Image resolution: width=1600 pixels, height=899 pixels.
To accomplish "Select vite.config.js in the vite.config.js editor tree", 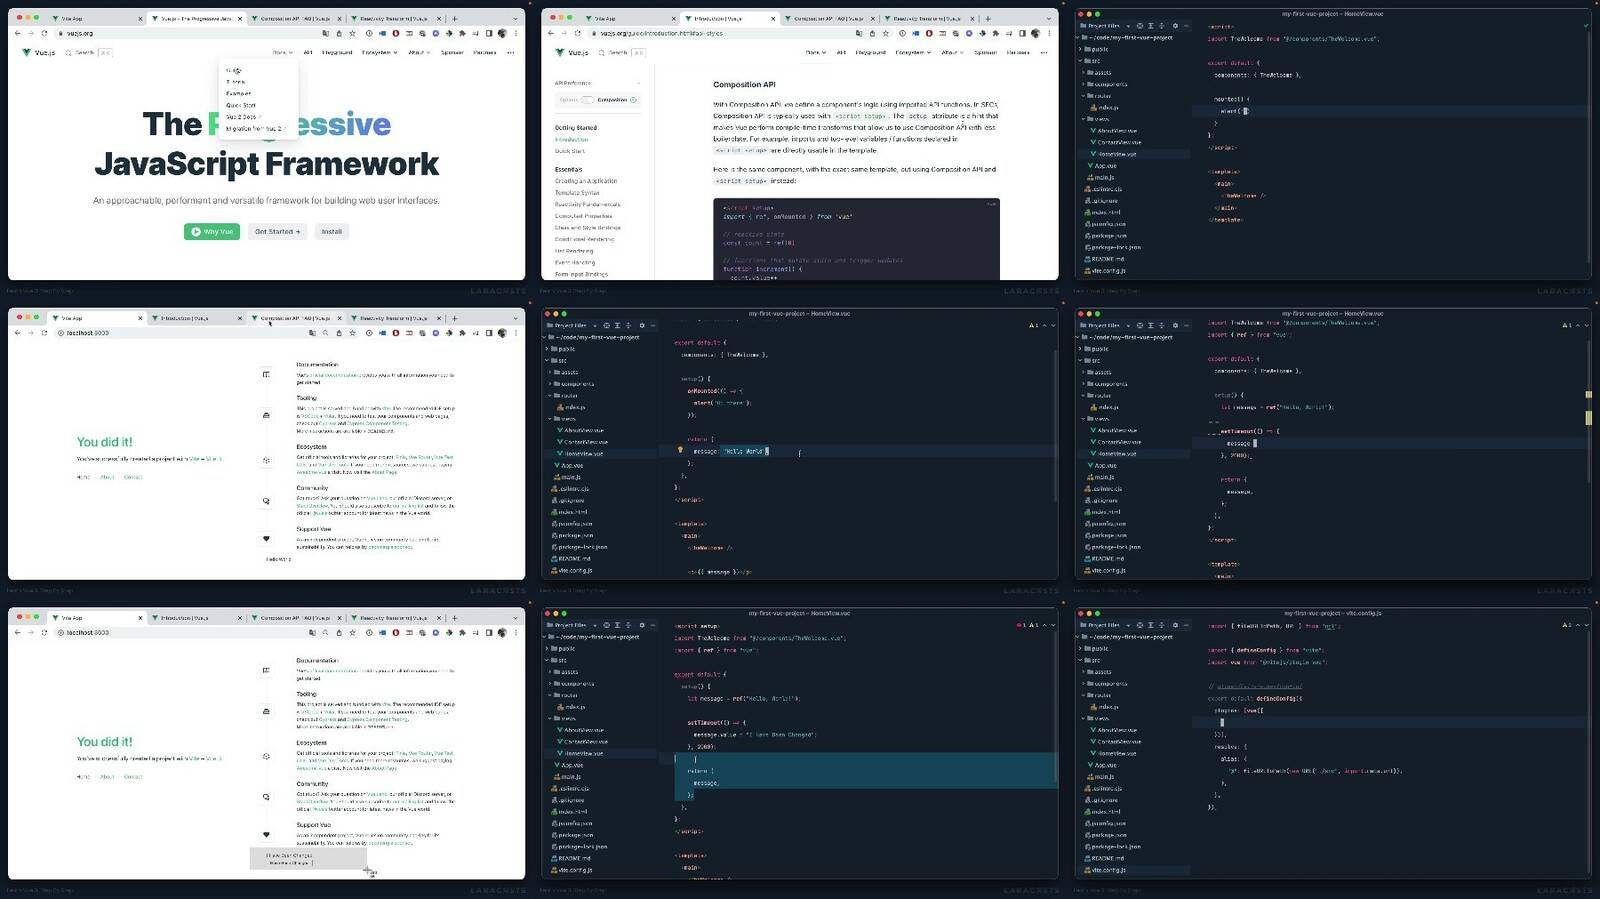I will pos(1108,870).
